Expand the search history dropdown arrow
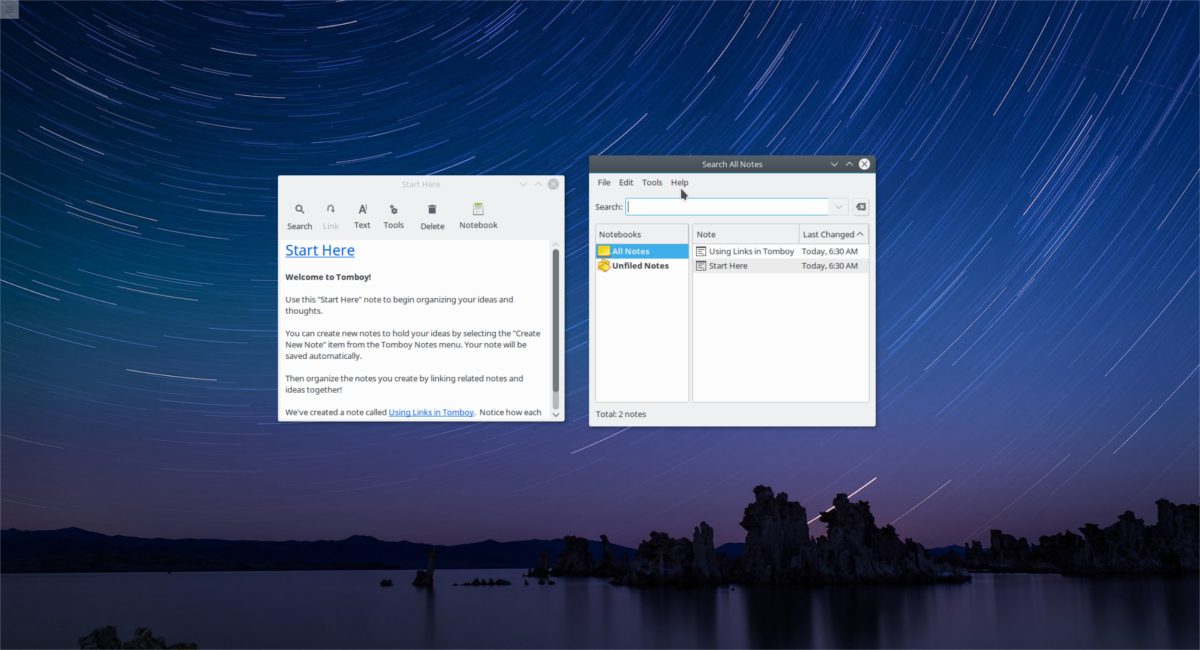The width and height of the screenshot is (1200, 650). pyautogui.click(x=839, y=207)
